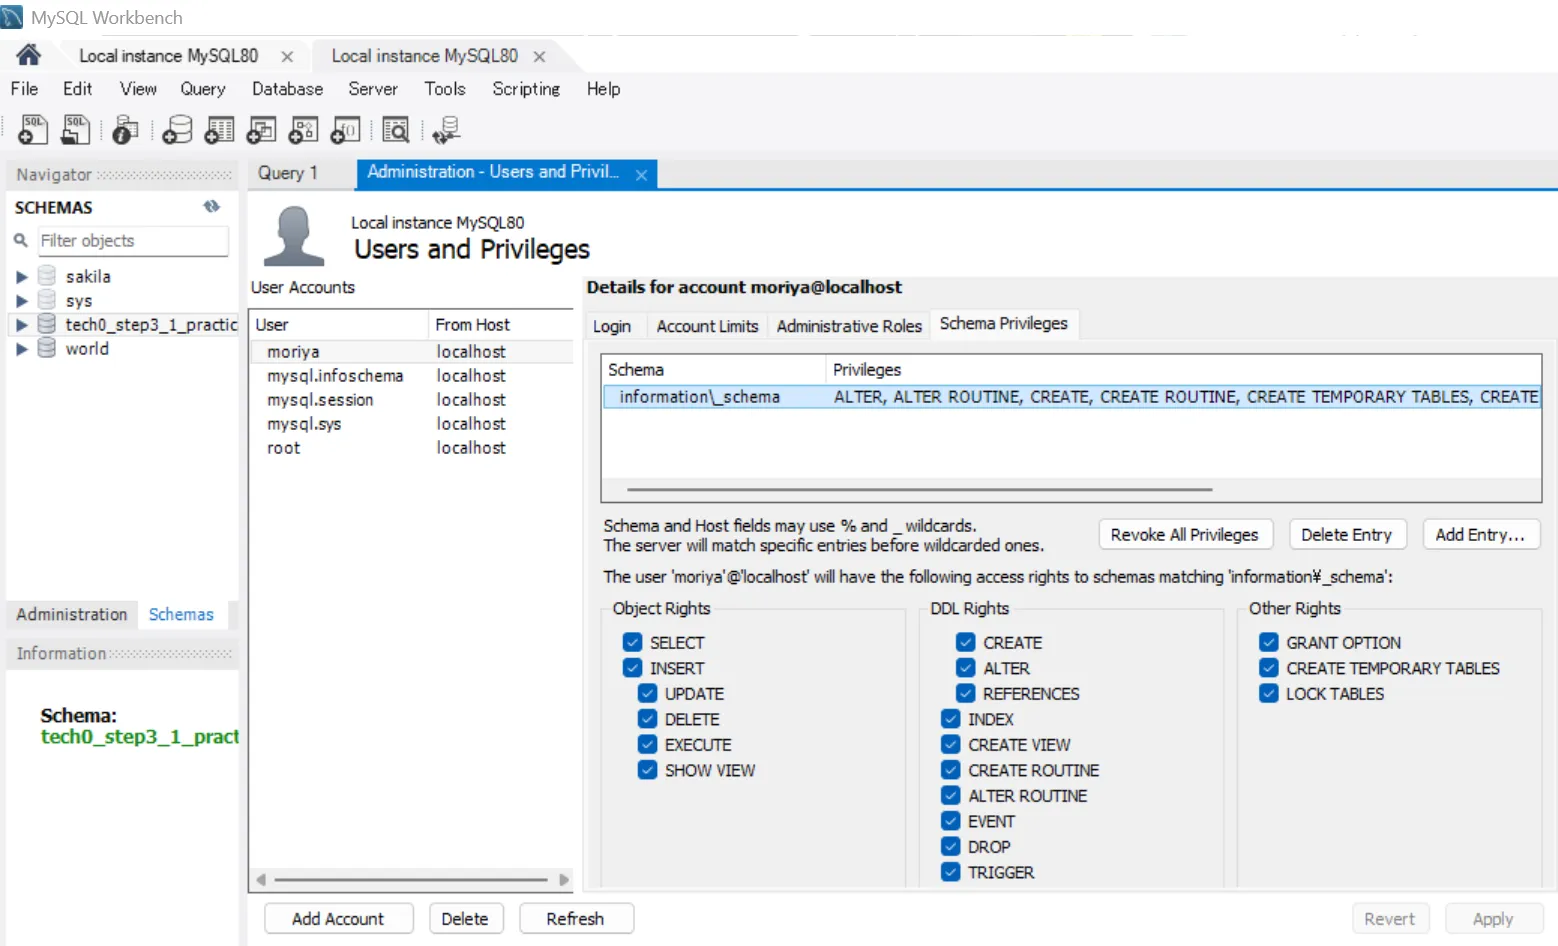Create a new SQL tab
The height and width of the screenshot is (946, 1558).
point(33,129)
